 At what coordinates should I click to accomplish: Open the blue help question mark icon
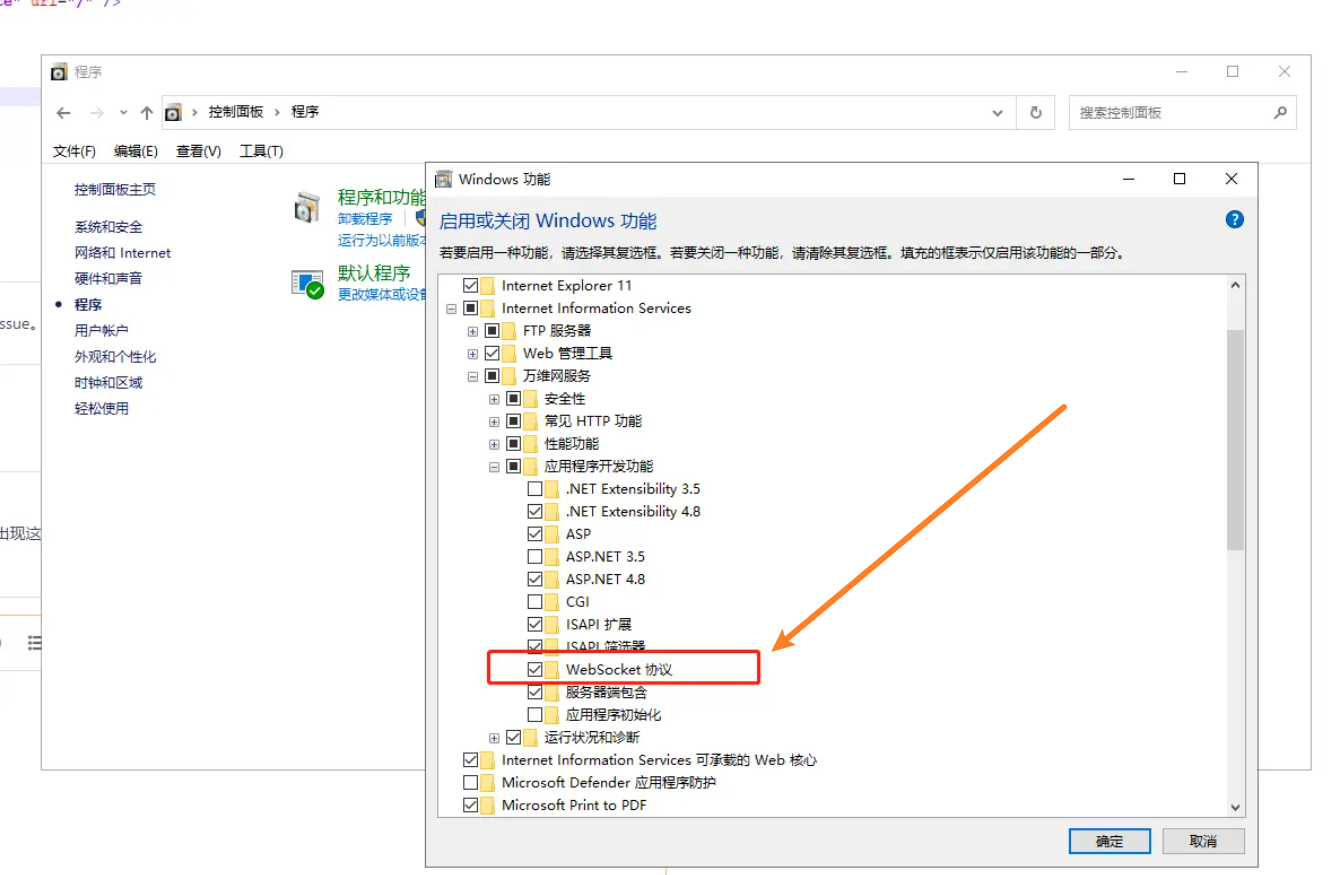coord(1234,220)
